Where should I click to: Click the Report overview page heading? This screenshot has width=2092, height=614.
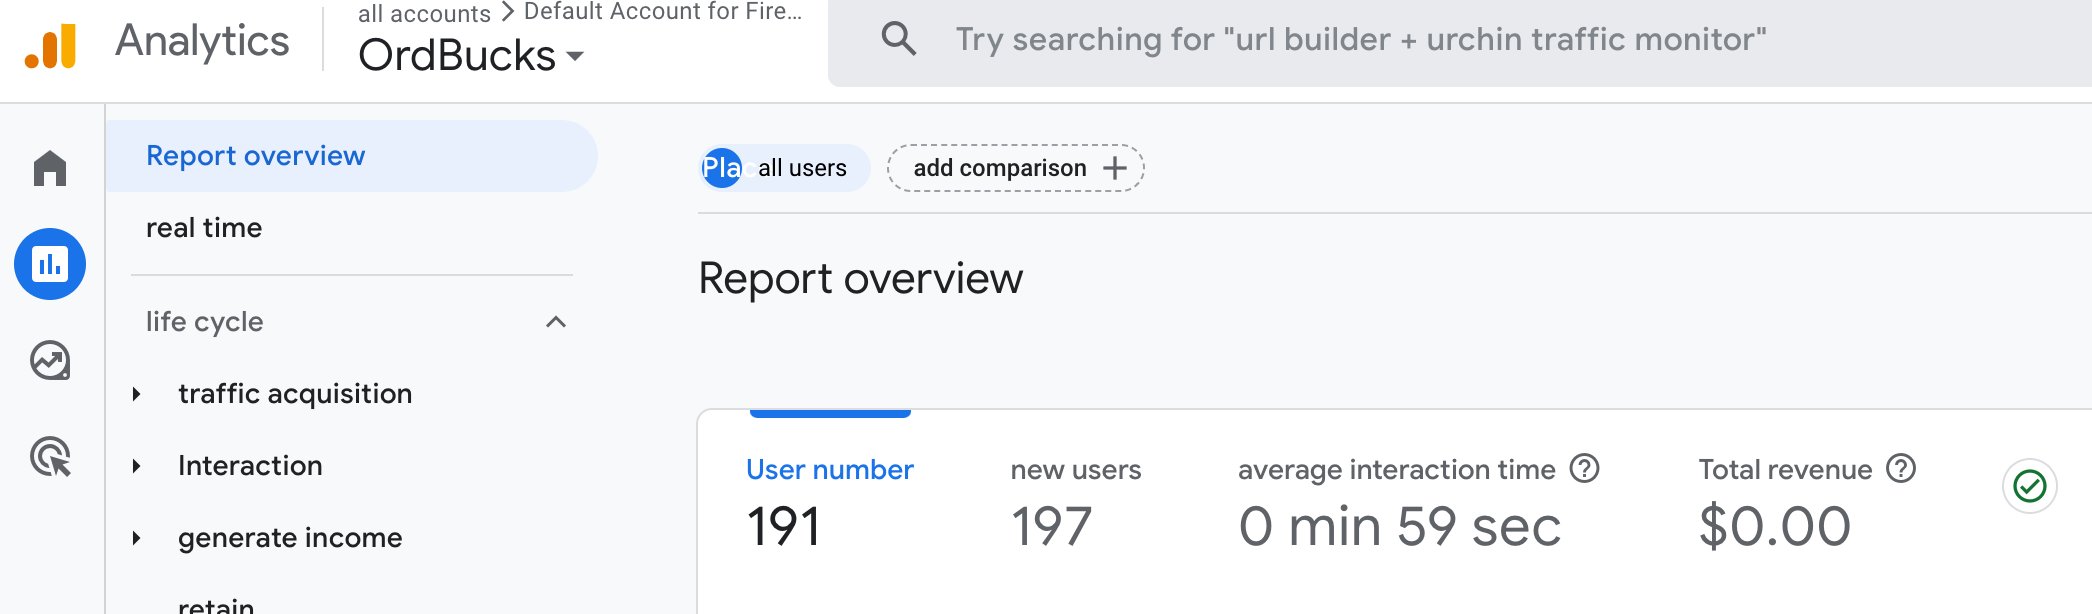click(861, 279)
